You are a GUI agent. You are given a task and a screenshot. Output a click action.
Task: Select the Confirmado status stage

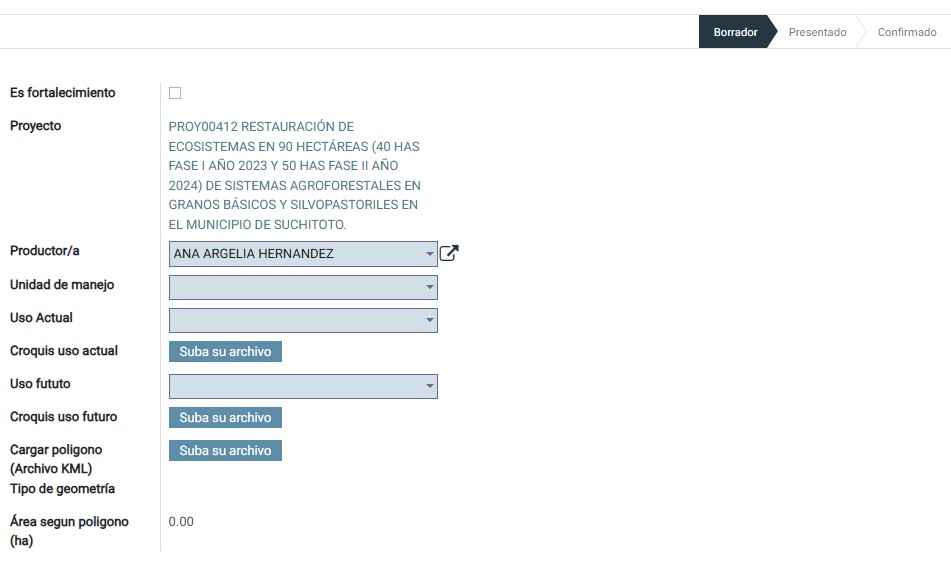[x=906, y=32]
